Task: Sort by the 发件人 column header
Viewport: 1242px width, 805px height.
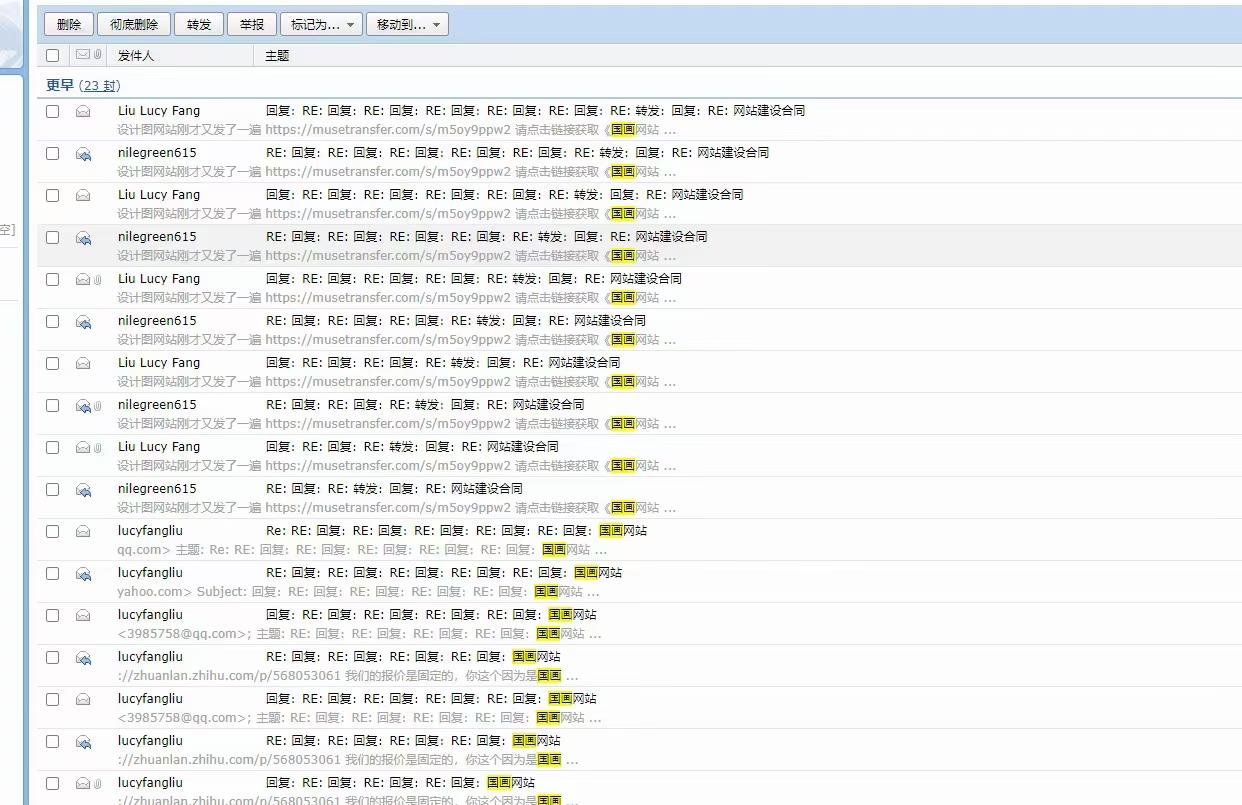Action: tap(136, 56)
